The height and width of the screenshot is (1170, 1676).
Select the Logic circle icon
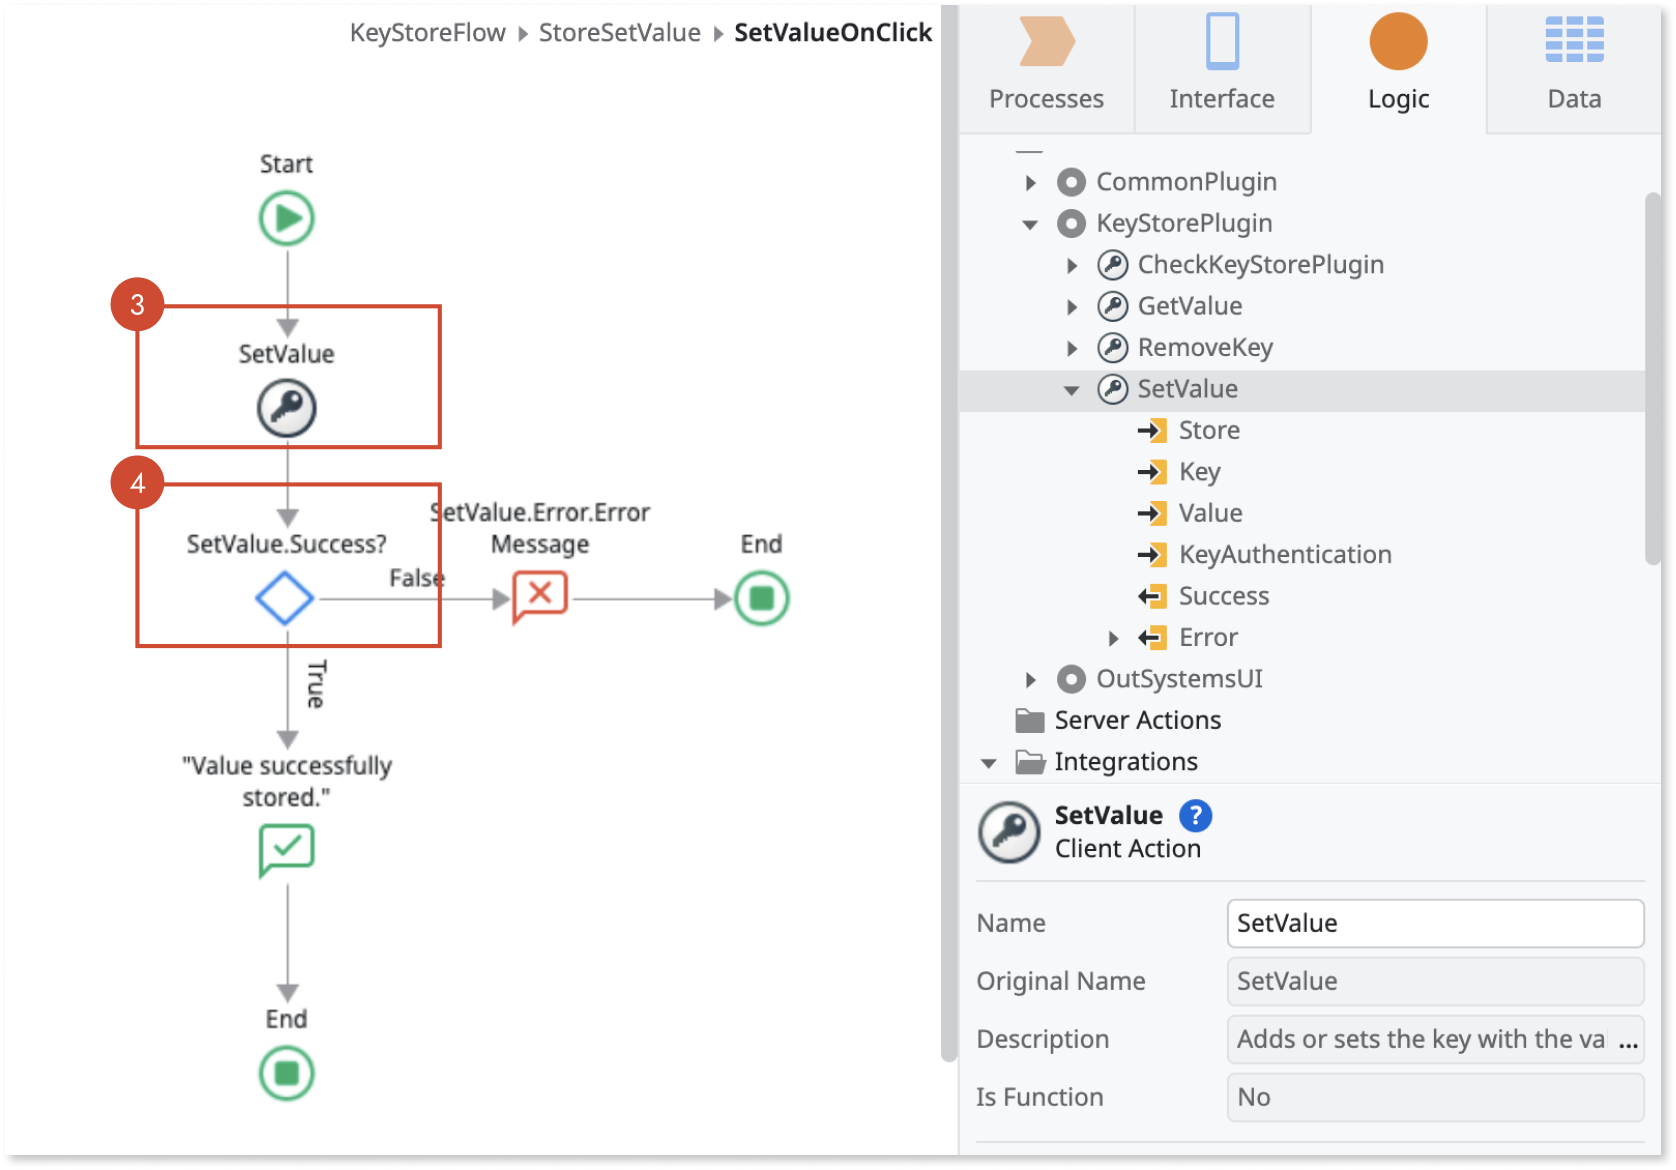pyautogui.click(x=1397, y=44)
